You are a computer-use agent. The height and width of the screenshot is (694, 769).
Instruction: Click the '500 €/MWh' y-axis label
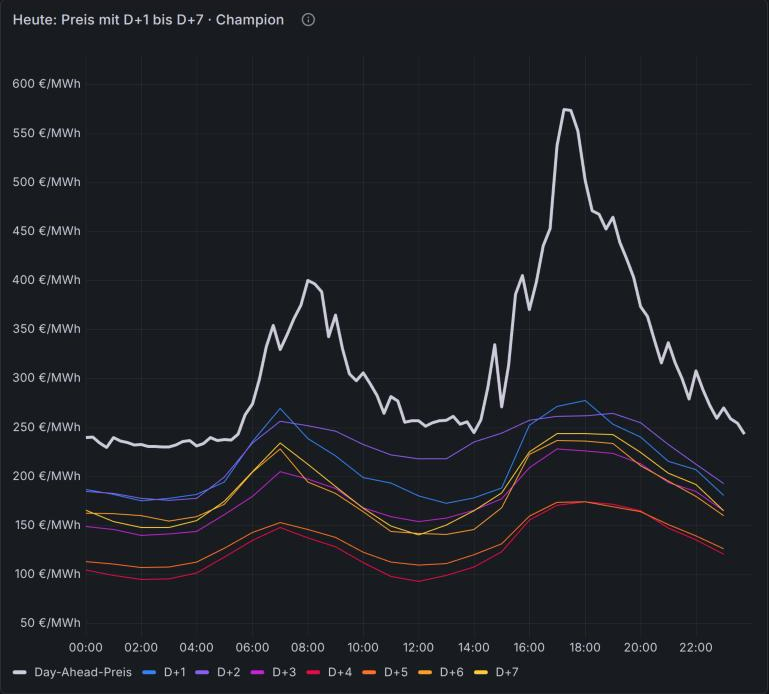click(x=47, y=182)
